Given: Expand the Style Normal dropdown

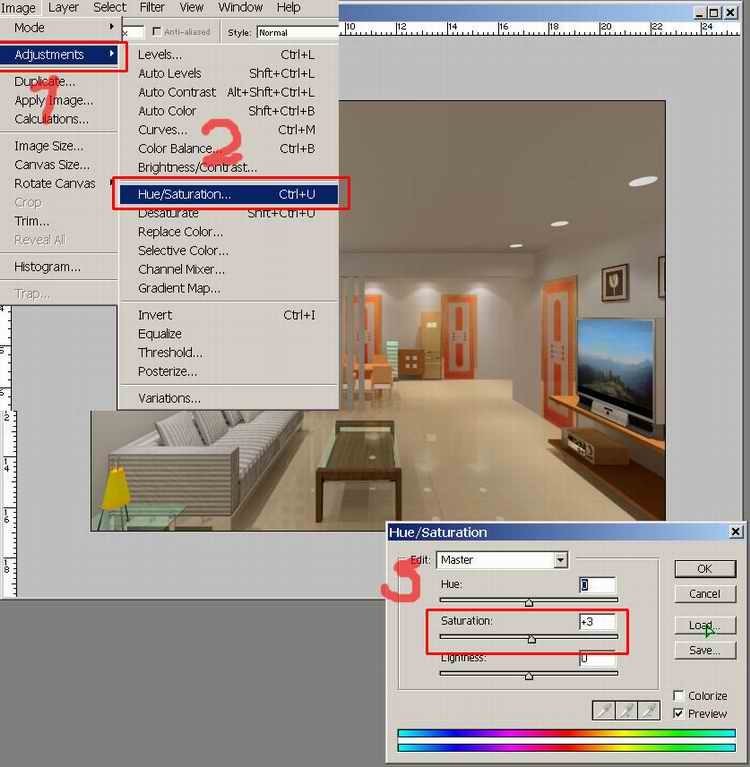Looking at the screenshot, I should pyautogui.click(x=297, y=33).
